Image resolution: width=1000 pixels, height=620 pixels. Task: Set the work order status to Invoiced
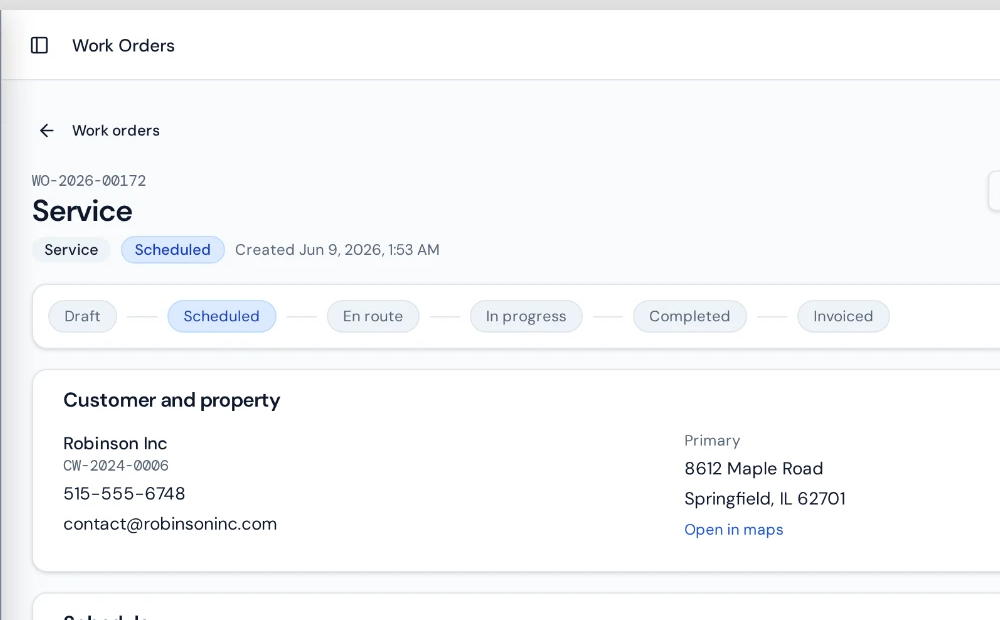[843, 316]
